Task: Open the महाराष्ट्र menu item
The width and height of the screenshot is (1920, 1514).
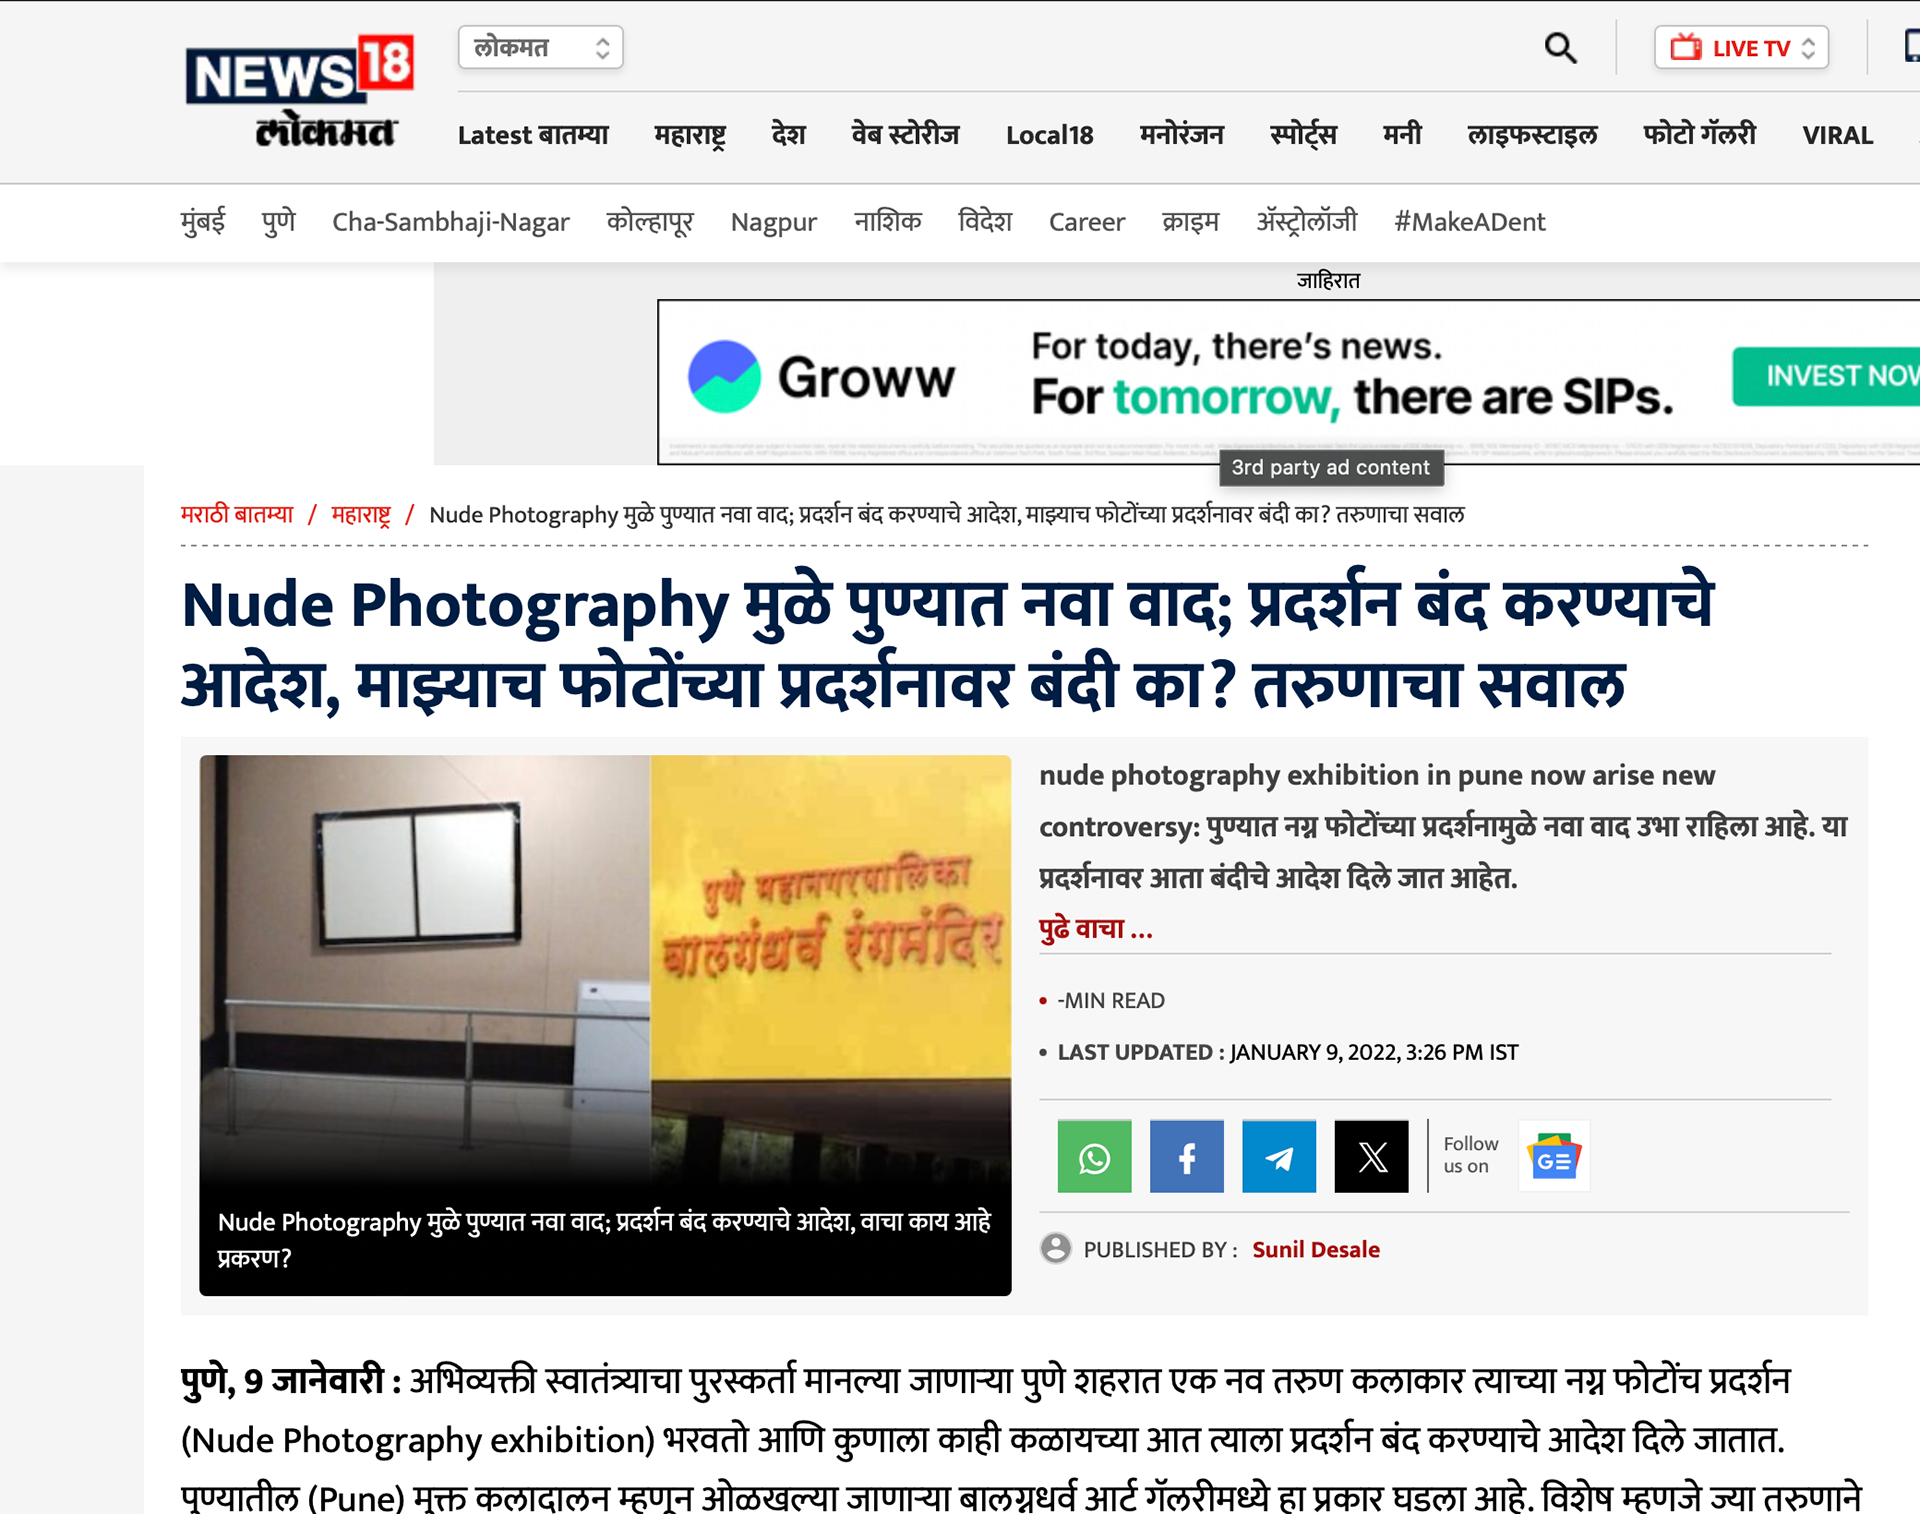Action: [x=689, y=135]
